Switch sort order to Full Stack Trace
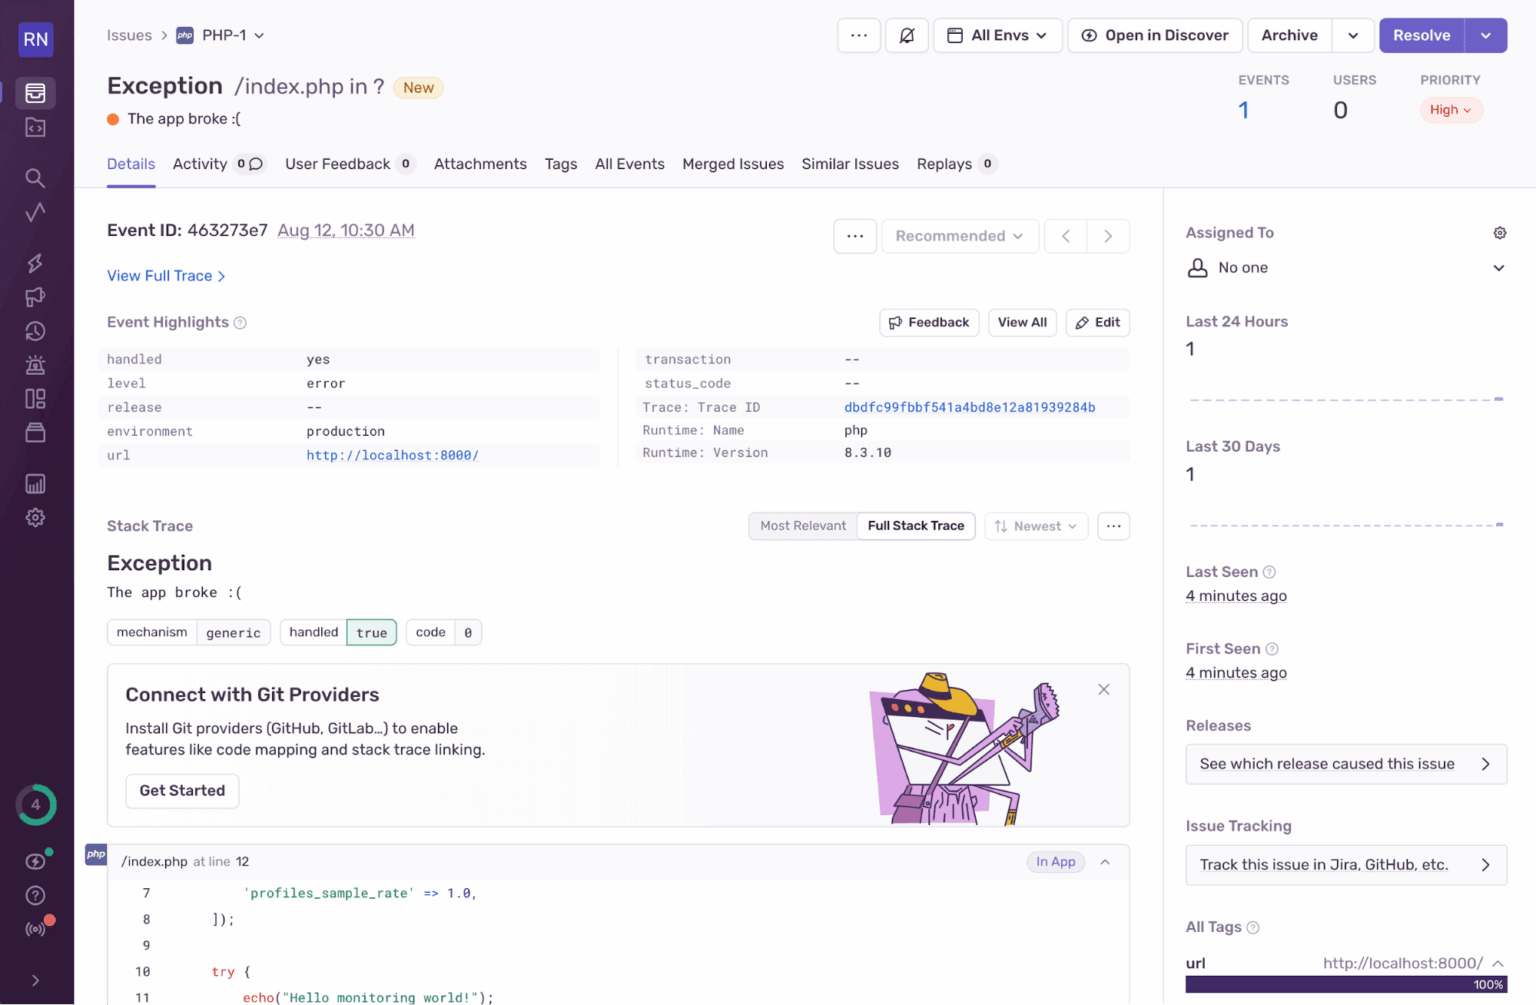Image resolution: width=1536 pixels, height=1005 pixels. point(915,525)
